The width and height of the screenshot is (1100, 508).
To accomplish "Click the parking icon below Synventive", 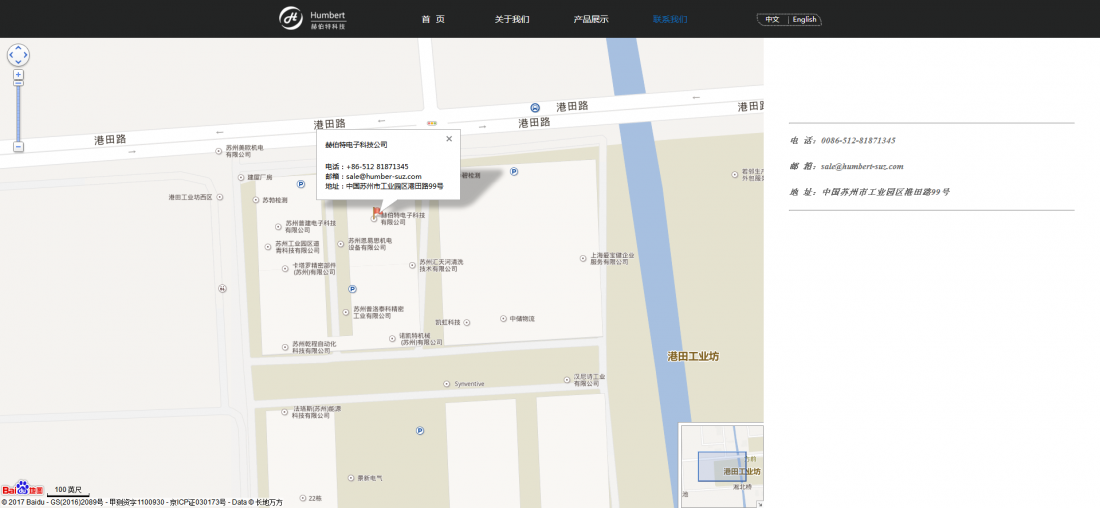I will tap(420, 430).
